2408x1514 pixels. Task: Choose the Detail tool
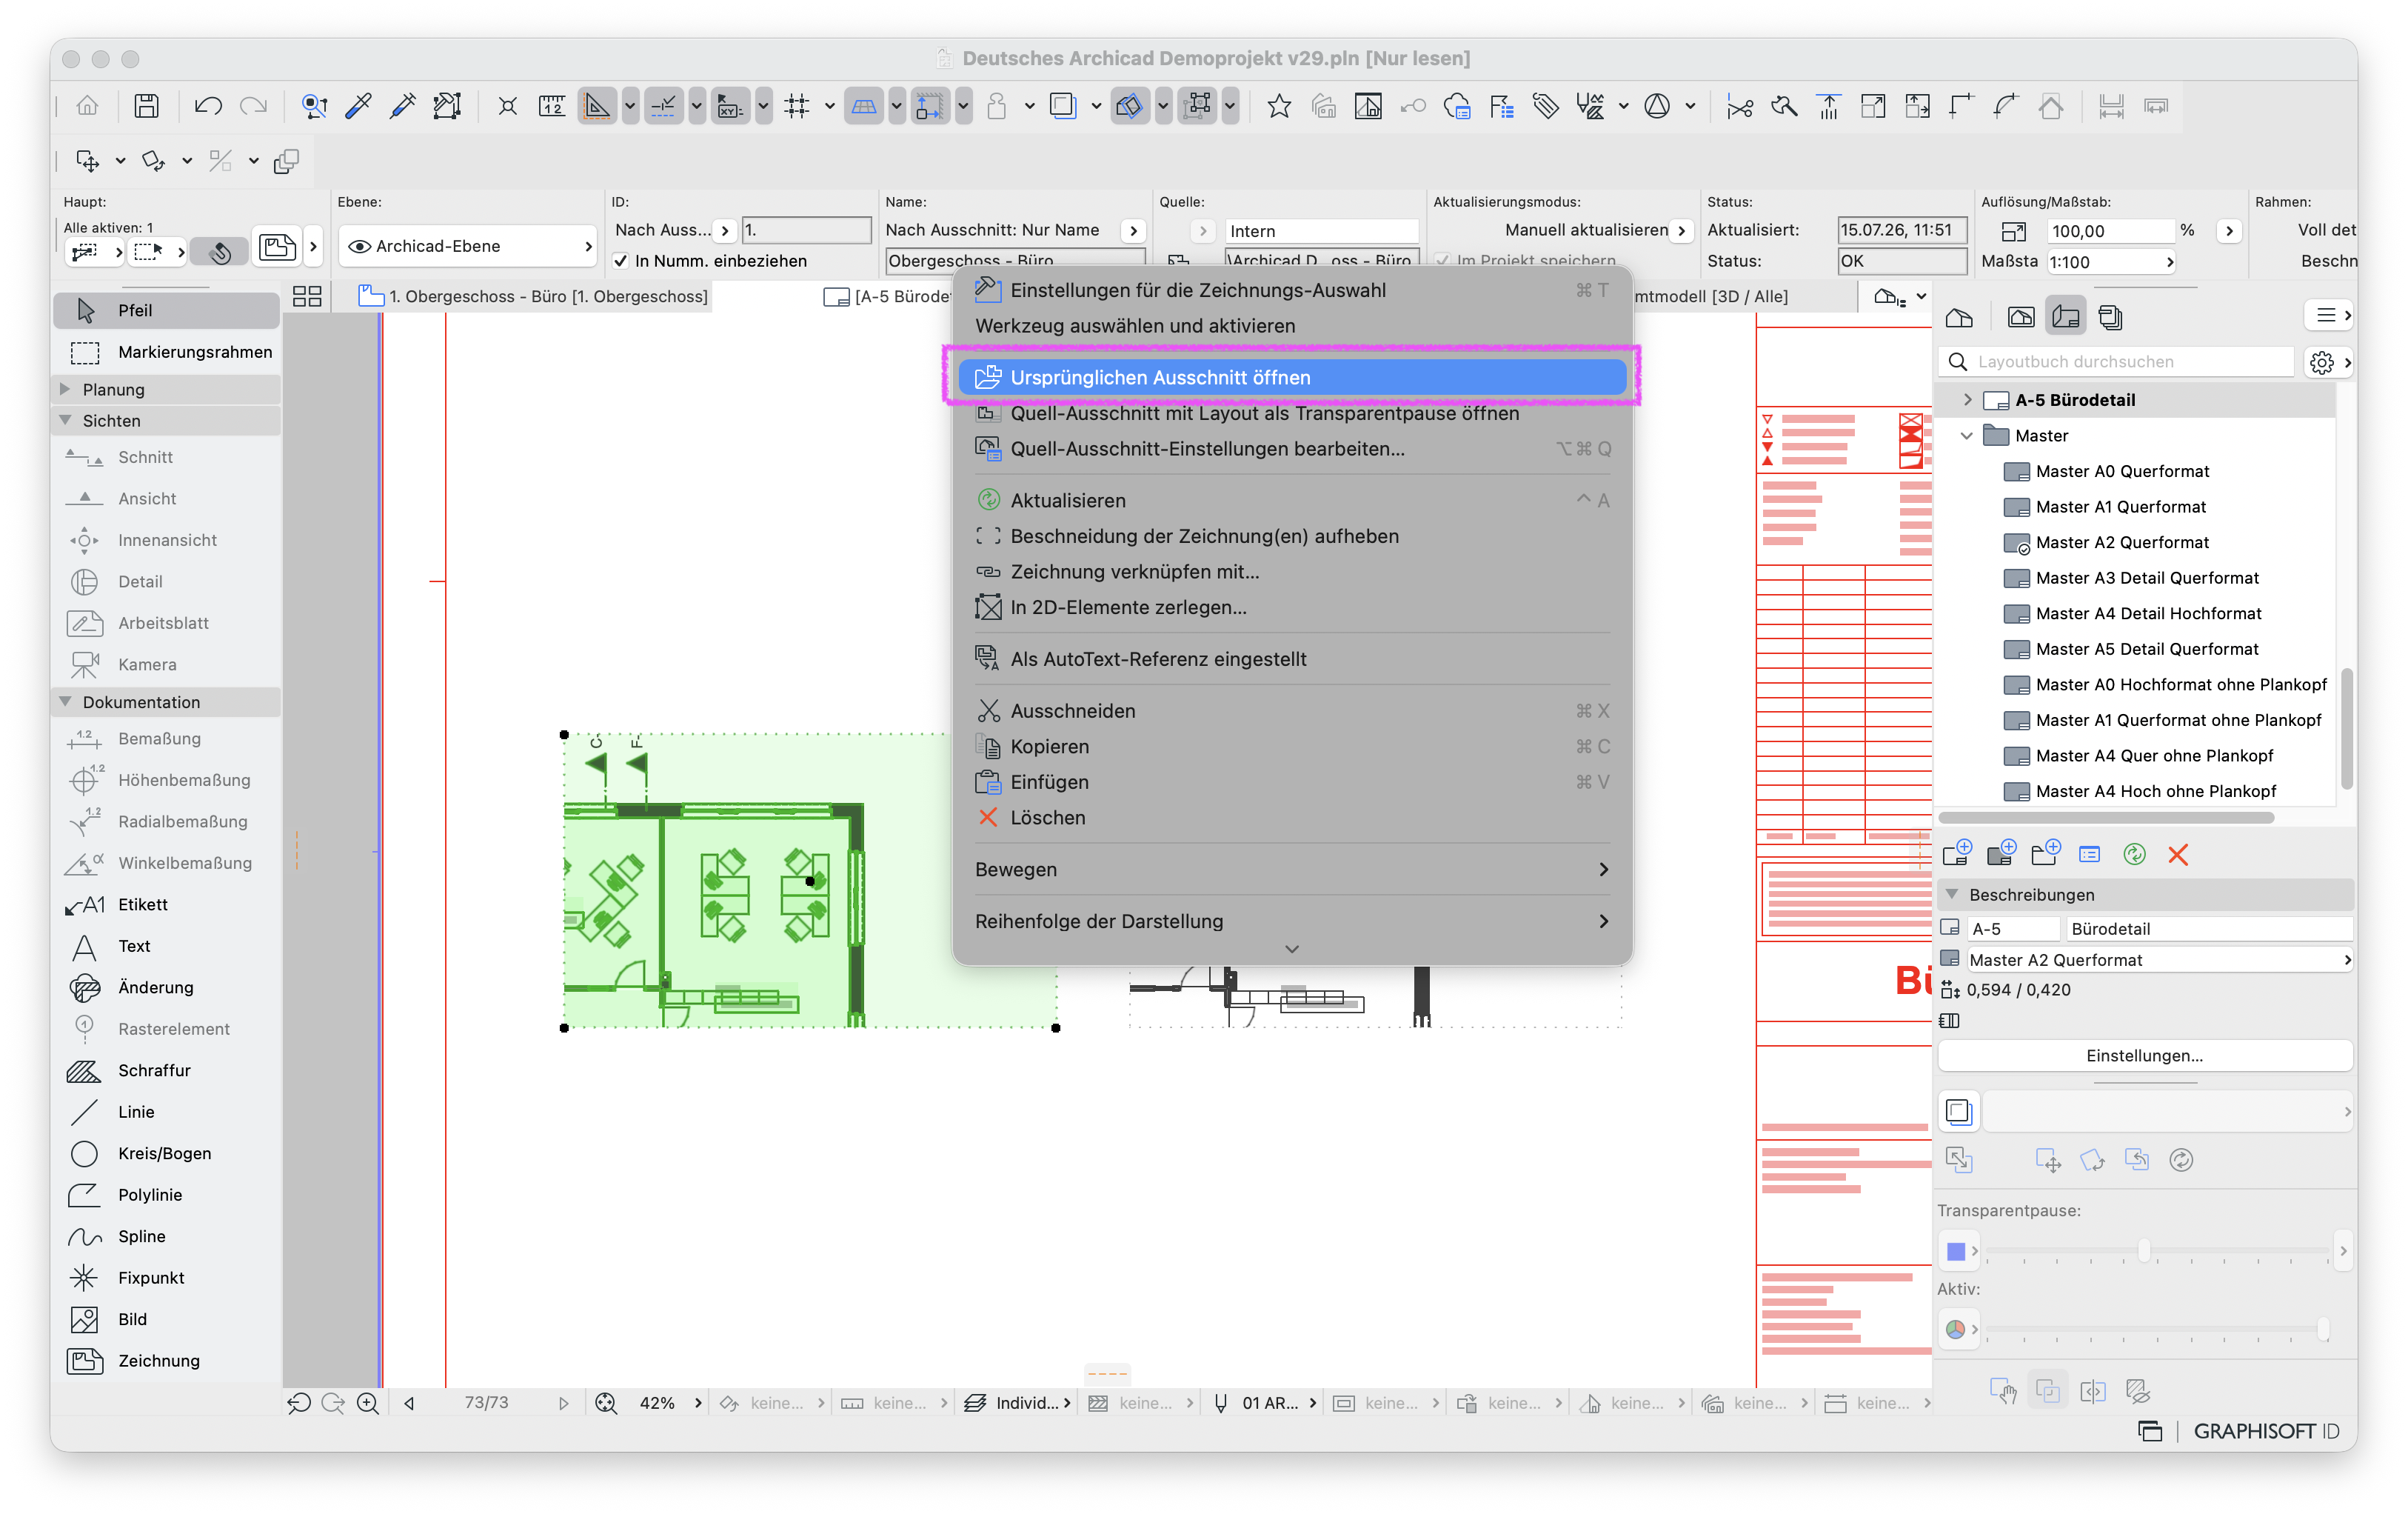point(166,581)
